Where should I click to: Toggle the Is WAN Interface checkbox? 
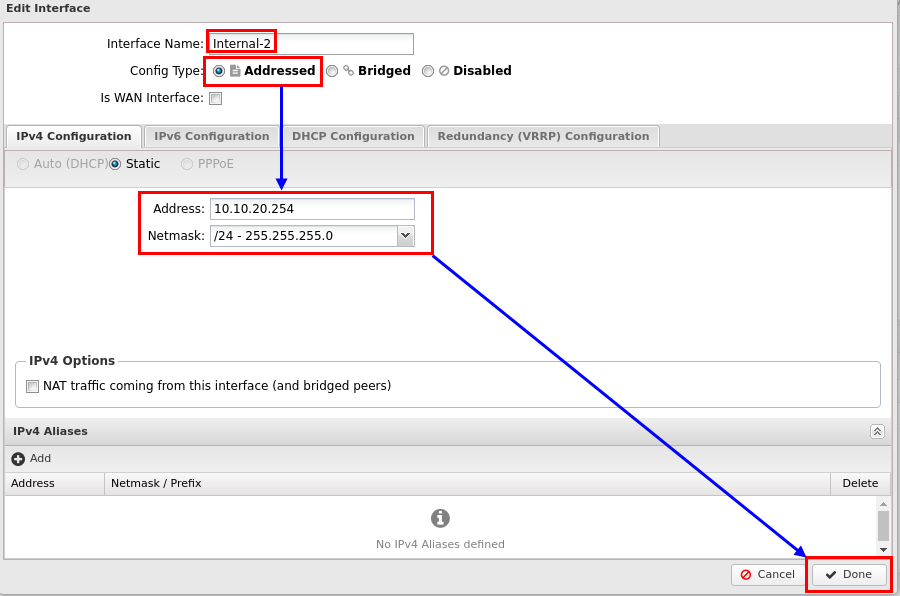point(216,98)
